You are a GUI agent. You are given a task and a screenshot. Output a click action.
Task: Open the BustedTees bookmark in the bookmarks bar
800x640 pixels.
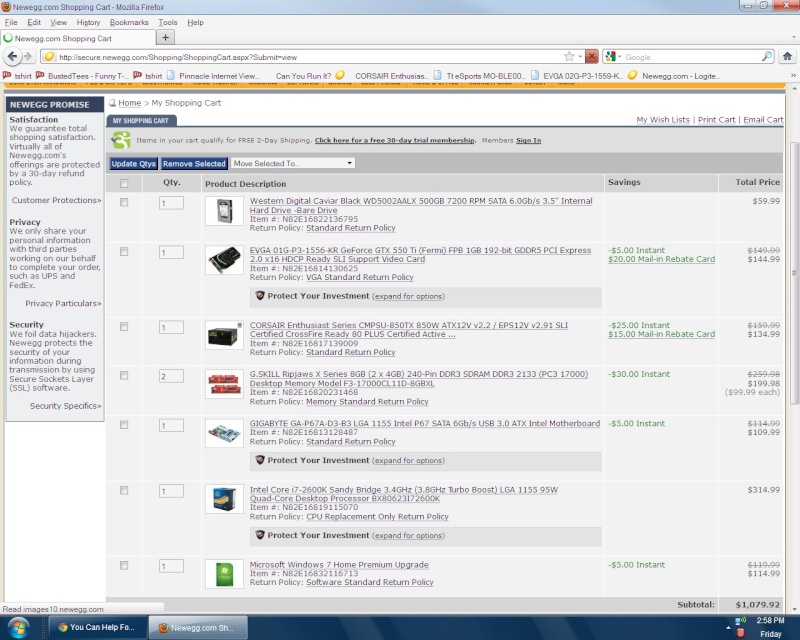(x=82, y=76)
